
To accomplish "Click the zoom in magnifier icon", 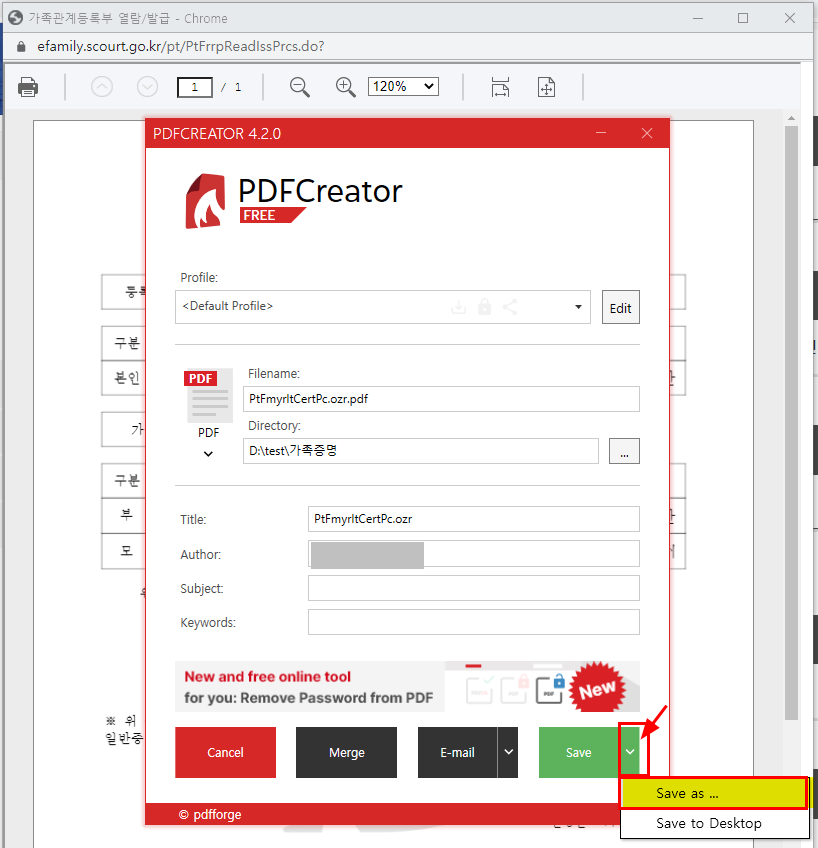I will click(345, 87).
